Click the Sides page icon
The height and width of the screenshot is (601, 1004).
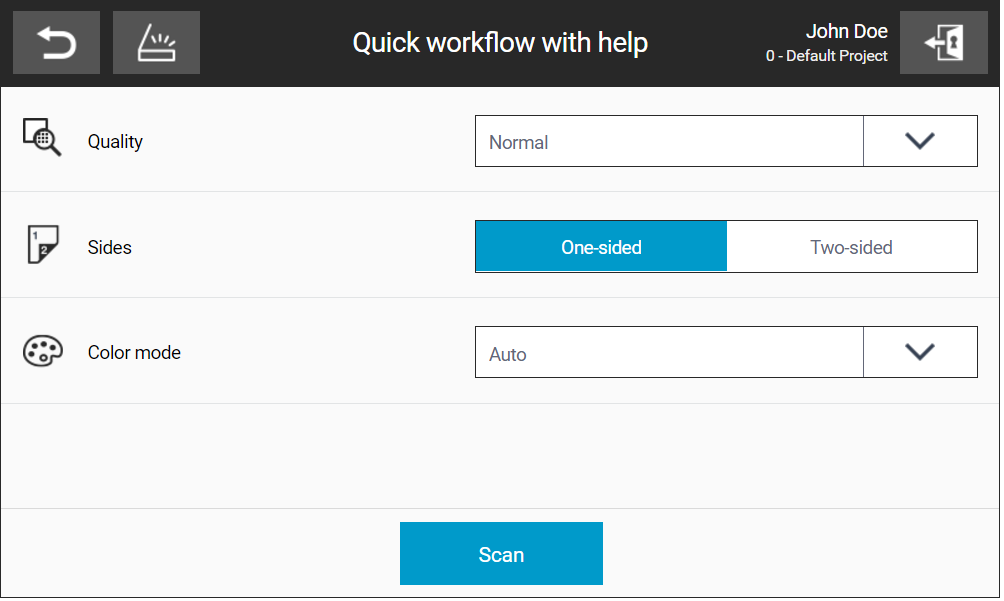(x=42, y=244)
